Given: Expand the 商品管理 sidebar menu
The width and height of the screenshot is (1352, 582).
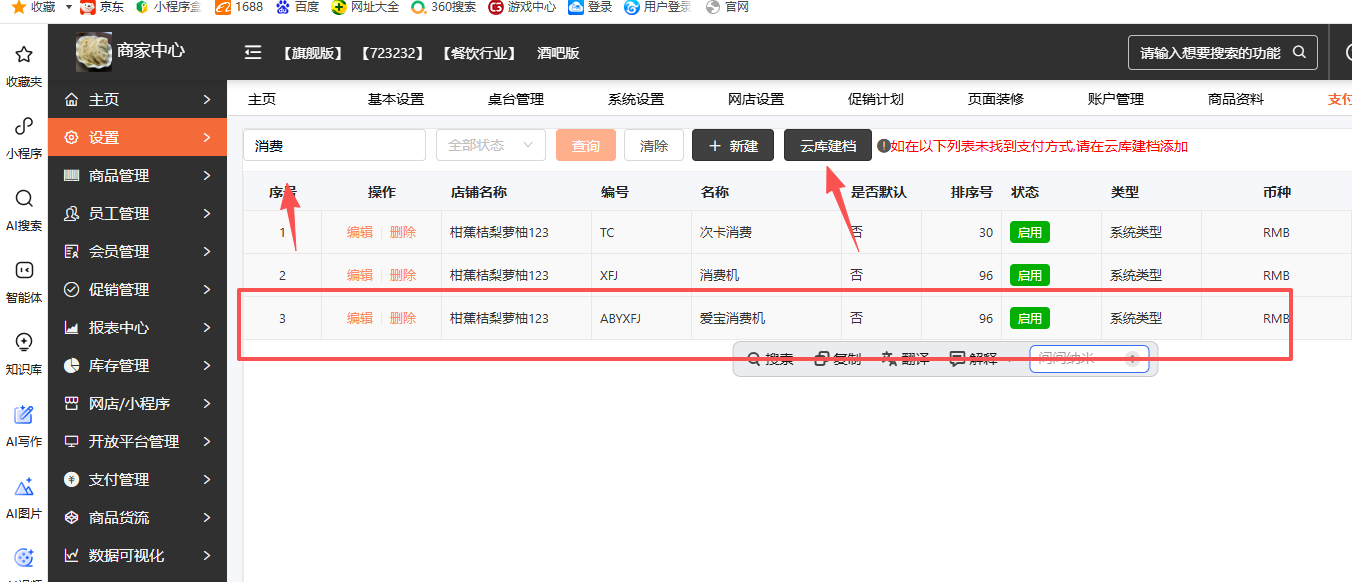Looking at the screenshot, I should [x=137, y=176].
